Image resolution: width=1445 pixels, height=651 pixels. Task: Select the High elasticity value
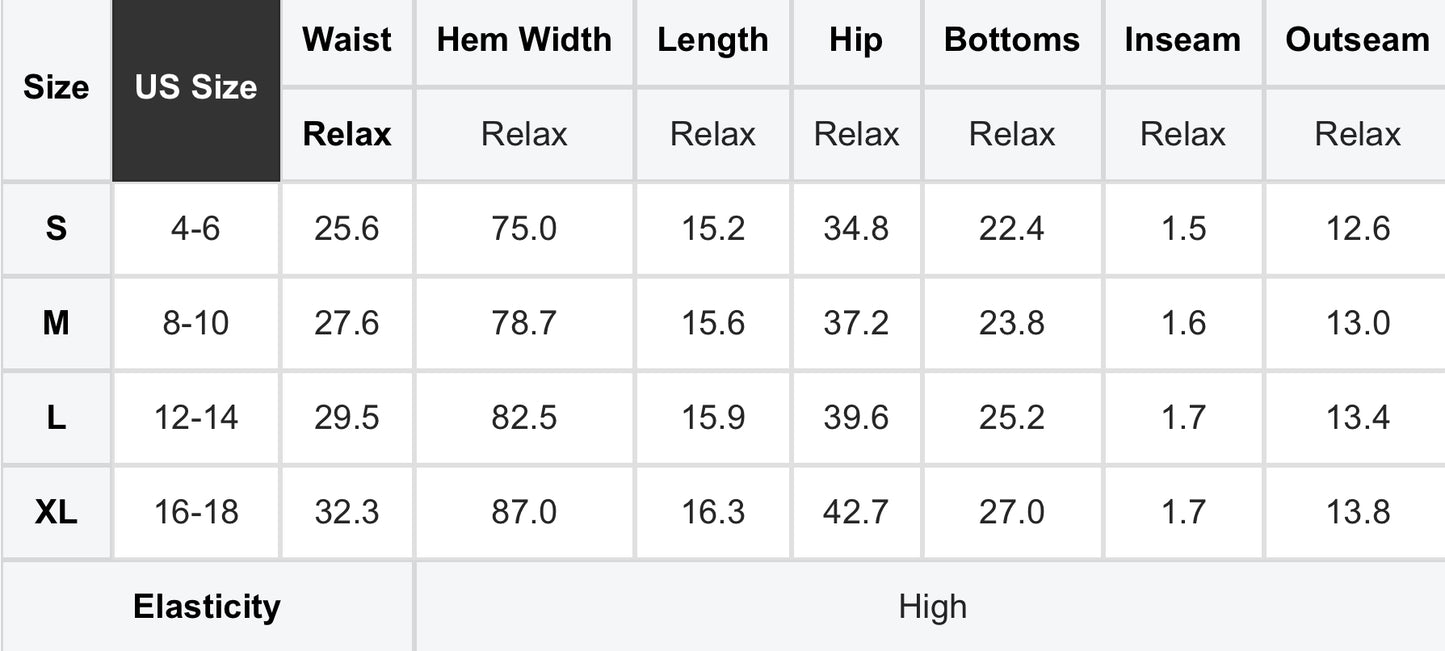click(x=931, y=607)
